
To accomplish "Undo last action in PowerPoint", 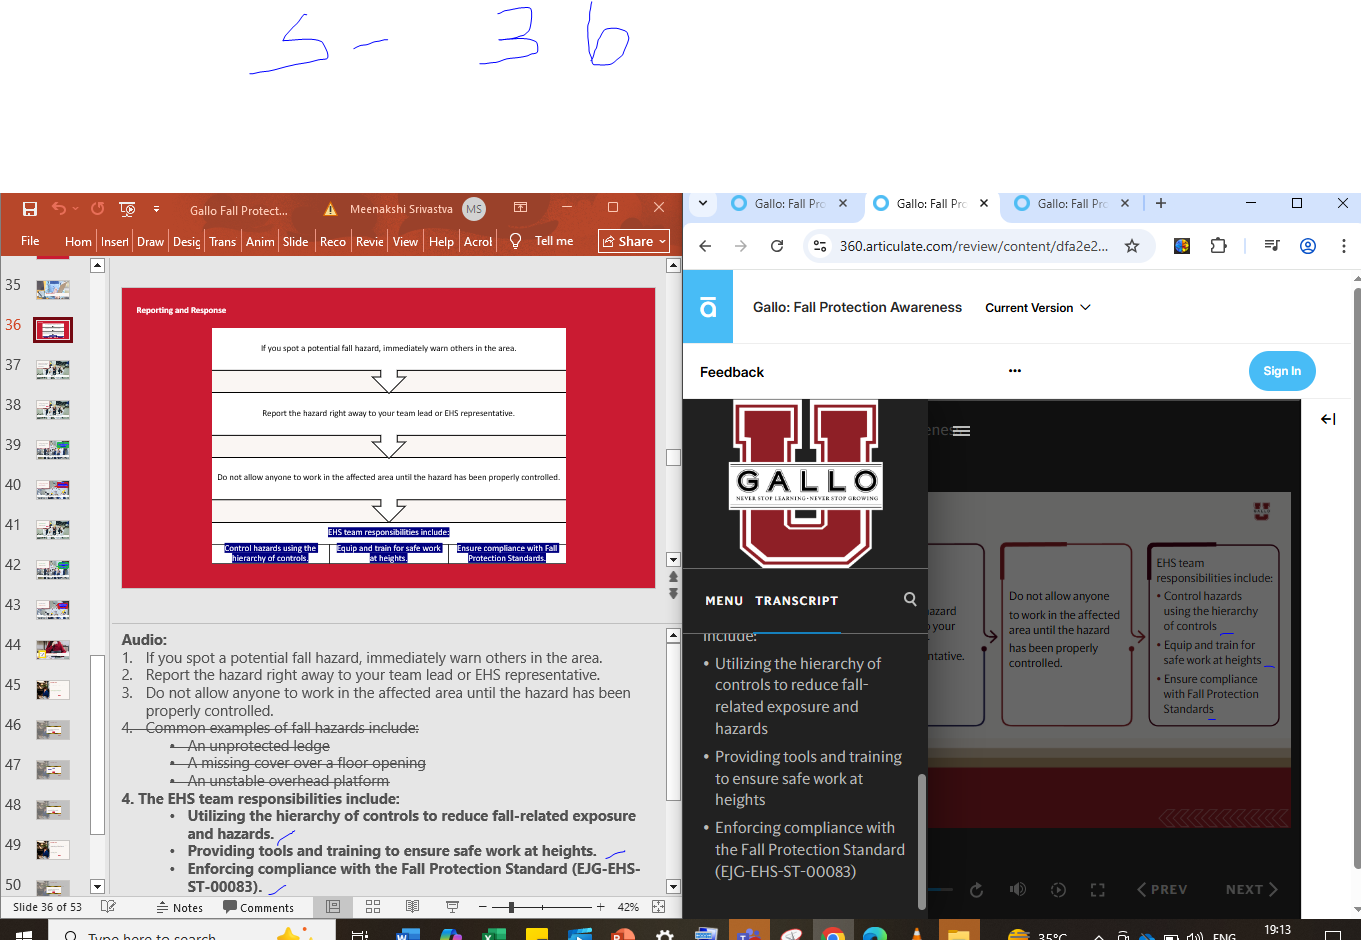I will (59, 209).
